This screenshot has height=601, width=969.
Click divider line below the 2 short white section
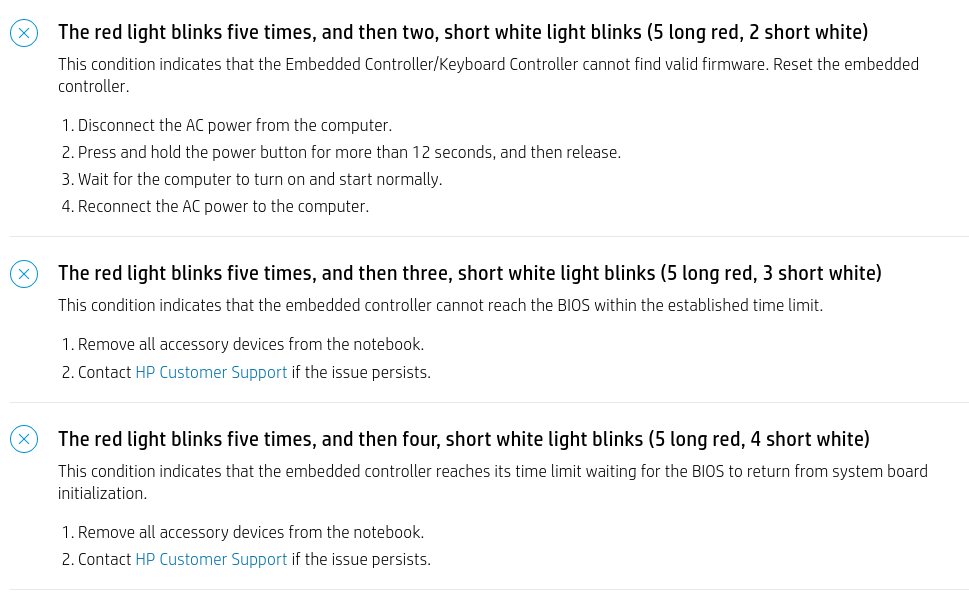coord(489,237)
